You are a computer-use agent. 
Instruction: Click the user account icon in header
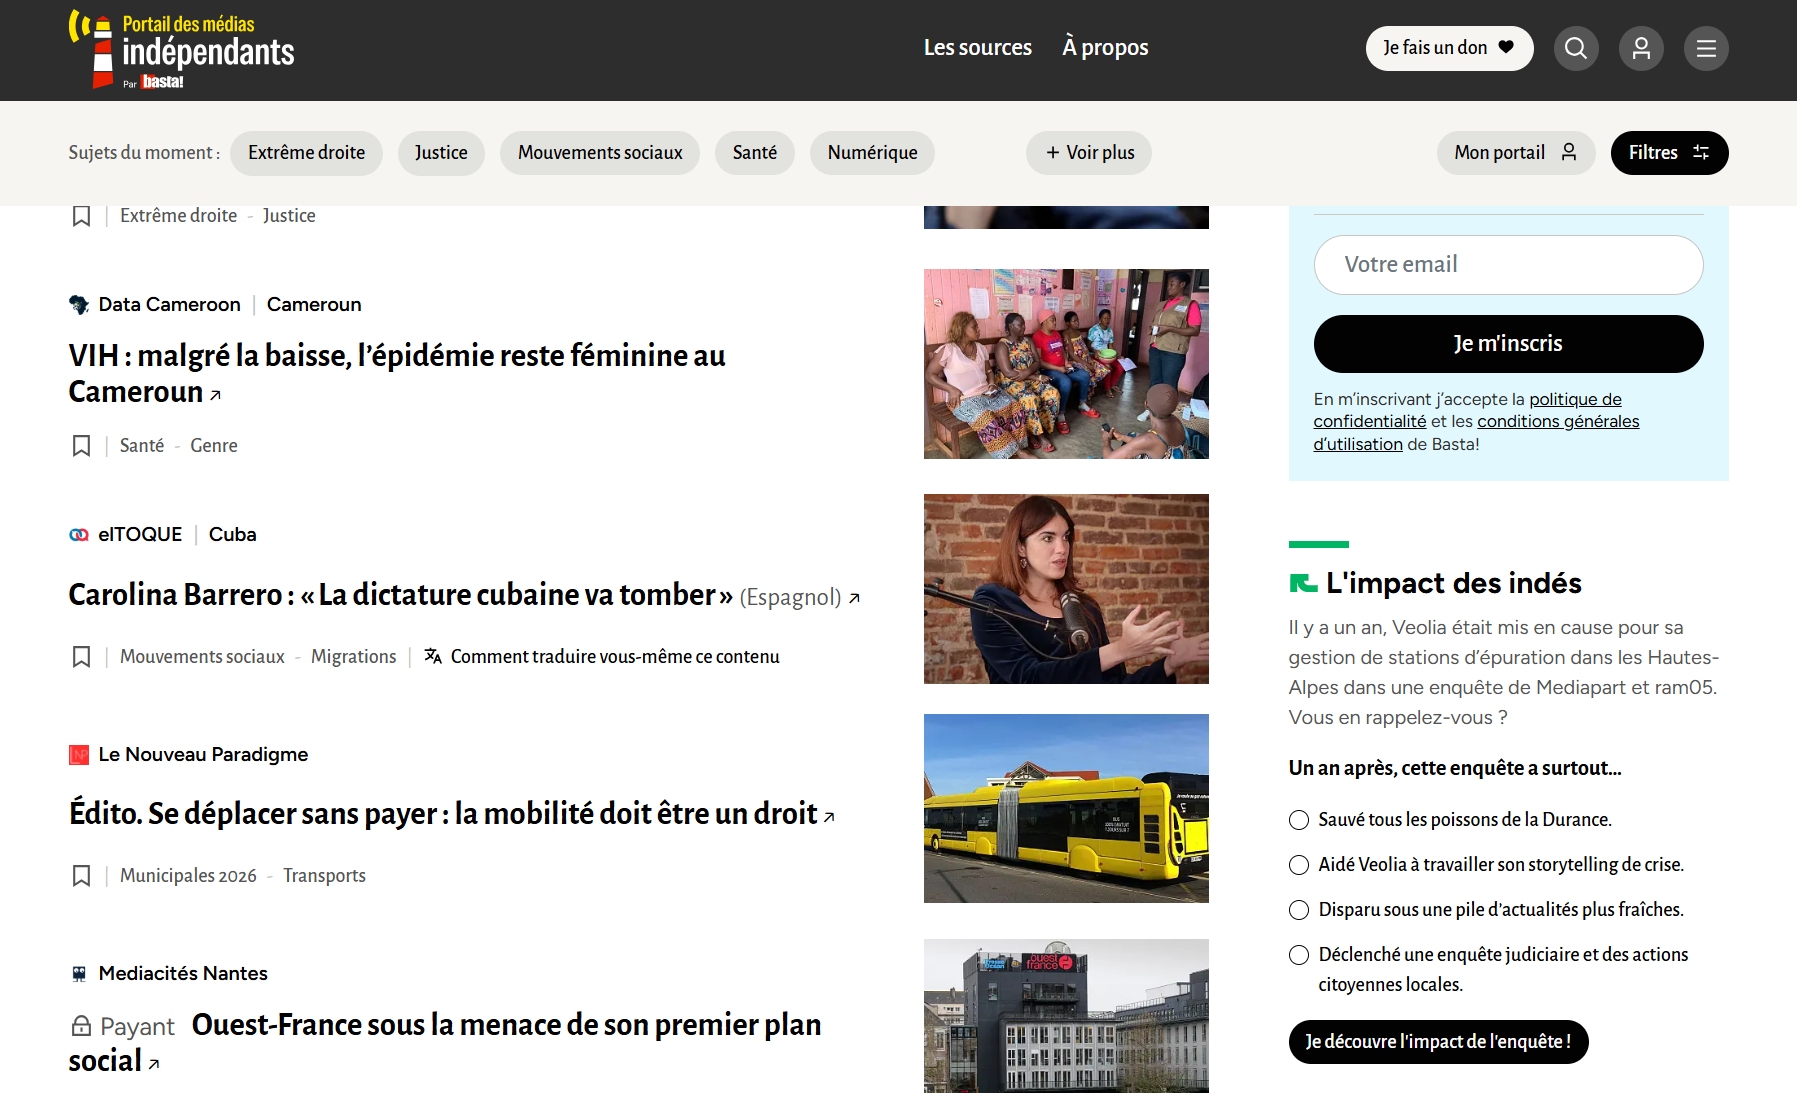click(x=1641, y=48)
